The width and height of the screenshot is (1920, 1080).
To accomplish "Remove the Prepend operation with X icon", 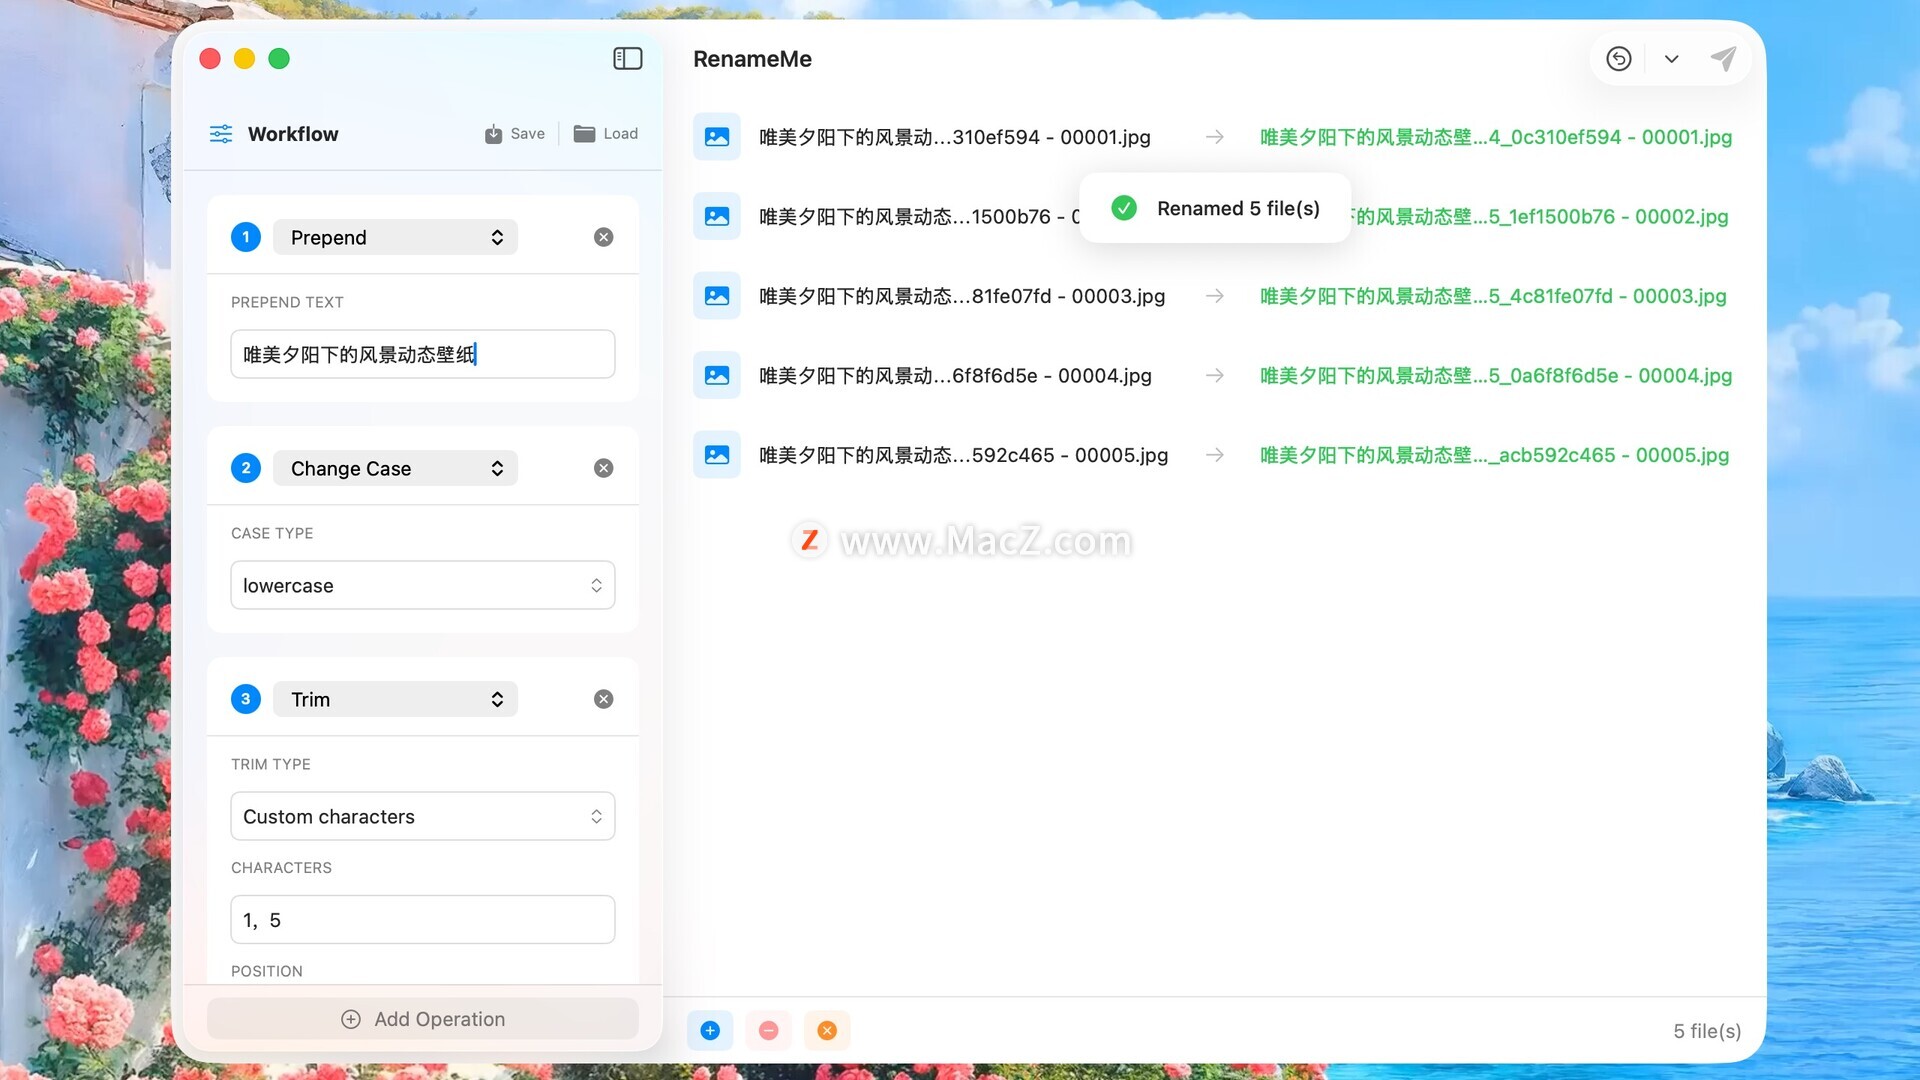I will coord(603,237).
